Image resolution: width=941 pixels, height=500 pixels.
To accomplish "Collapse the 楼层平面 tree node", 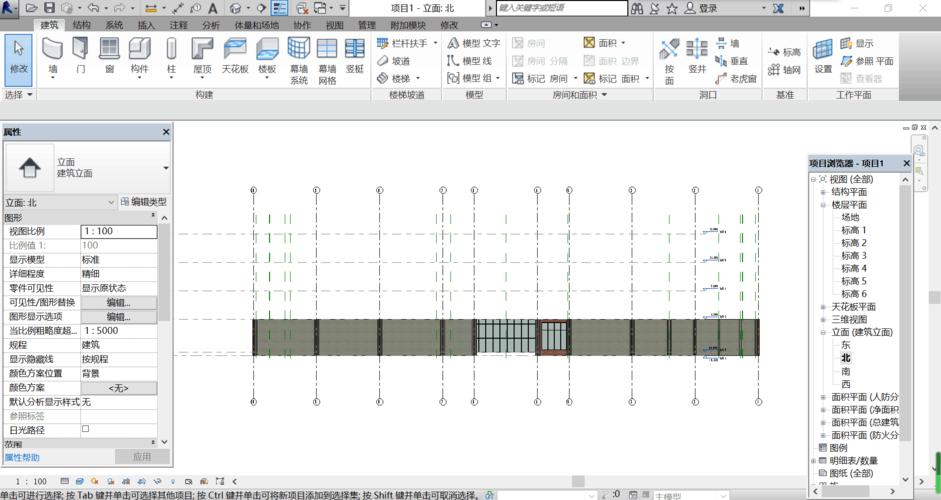I will click(823, 205).
